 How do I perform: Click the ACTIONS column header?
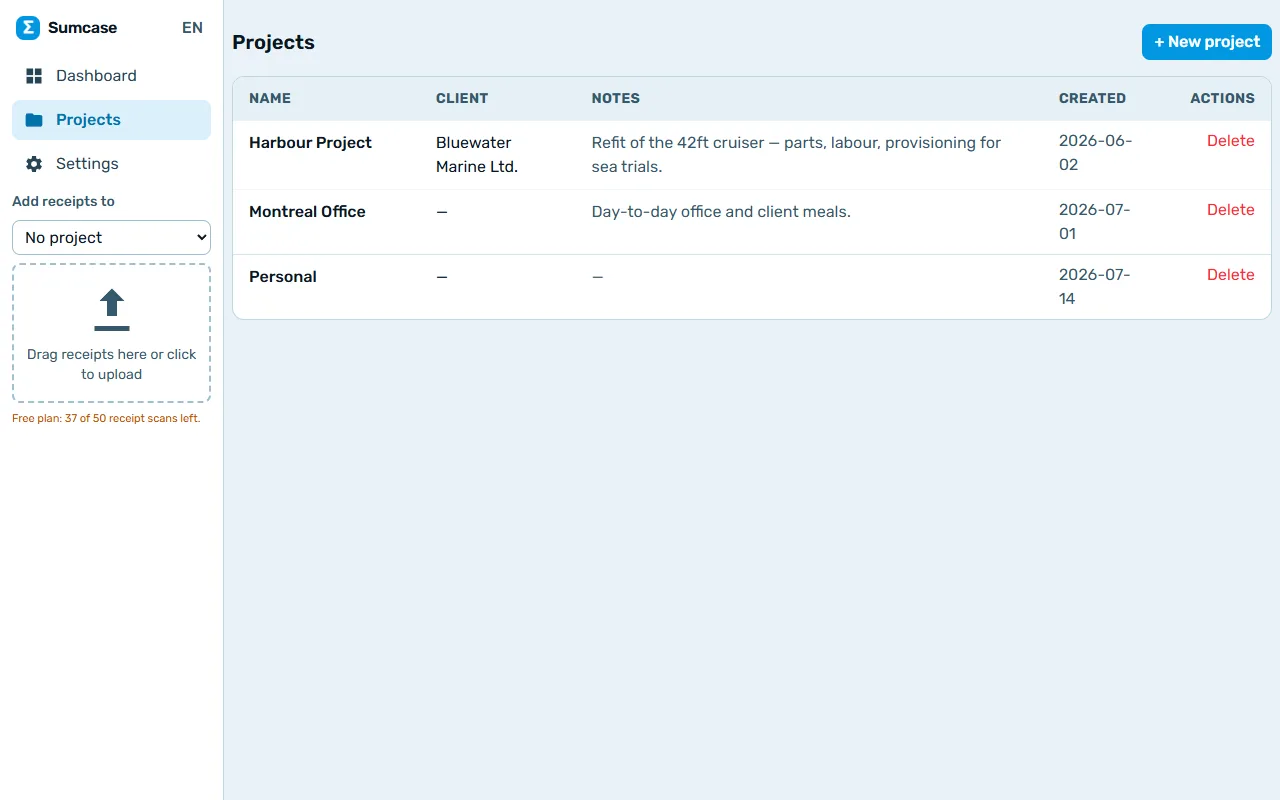coord(1222,99)
